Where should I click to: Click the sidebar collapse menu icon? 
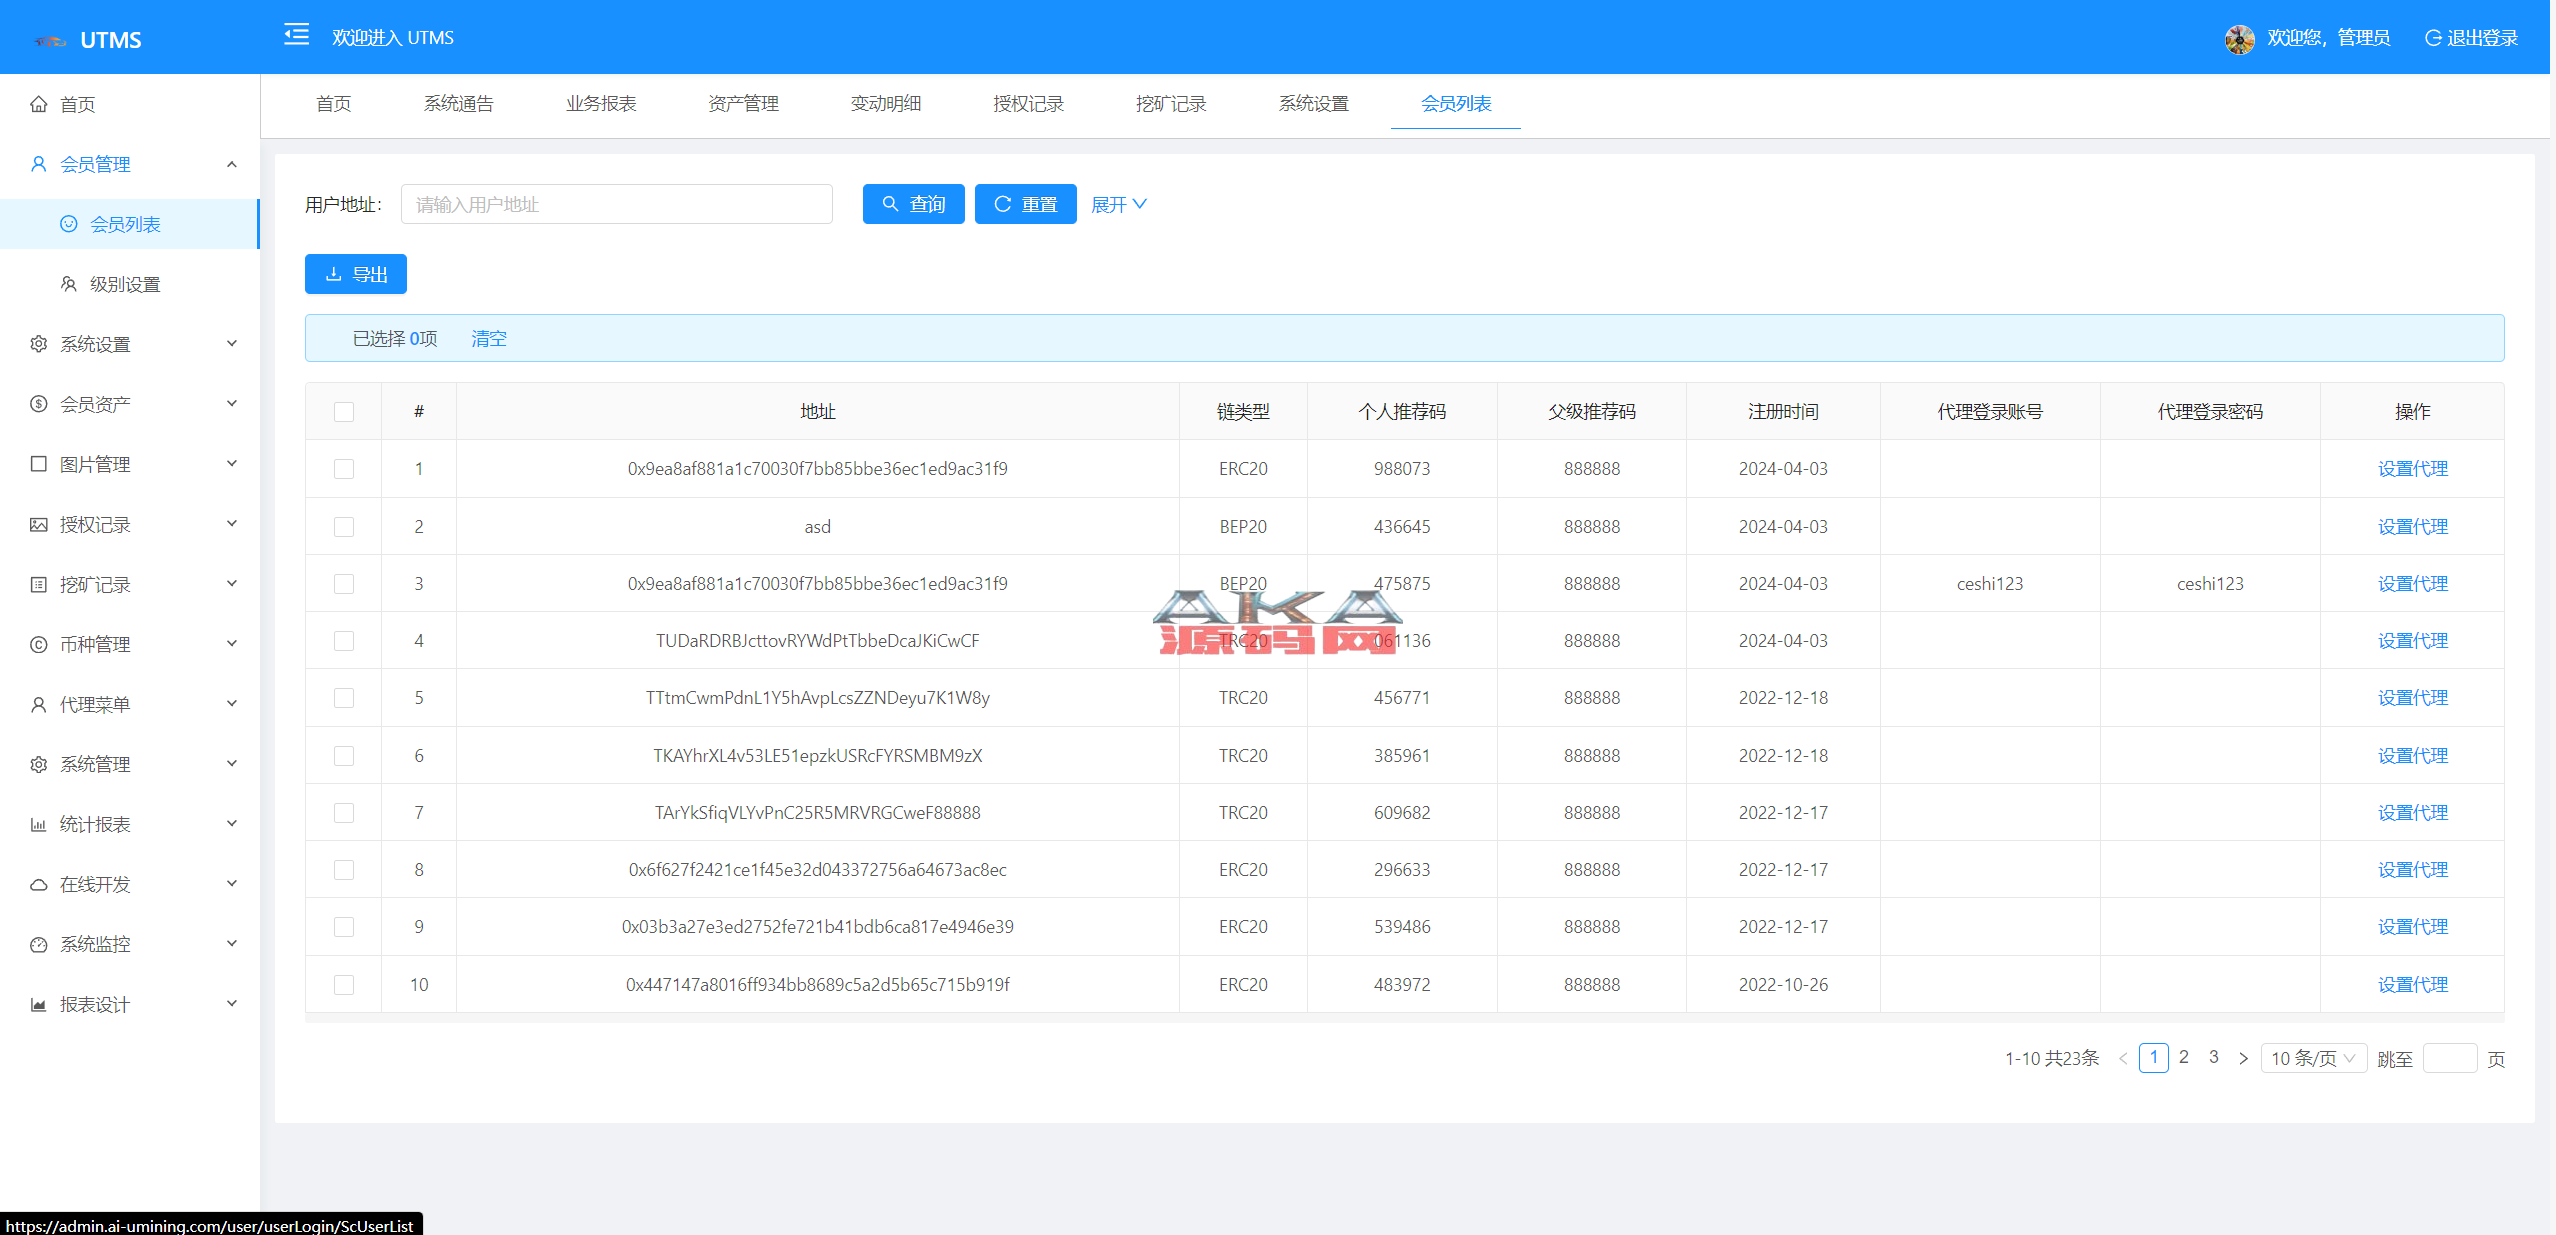(x=296, y=36)
